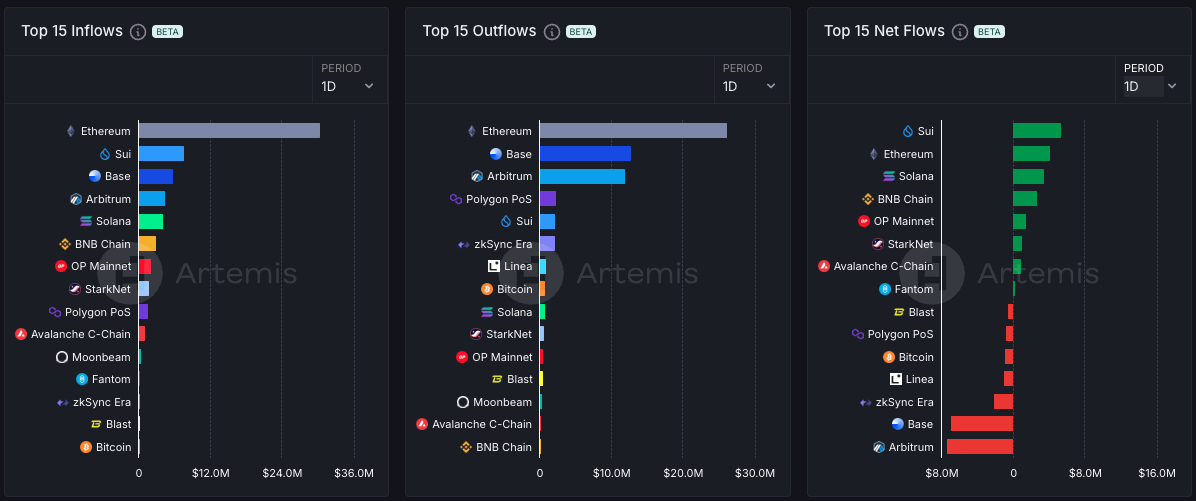
Task: Expand Period selector in Net Flows panel
Action: 1150,86
